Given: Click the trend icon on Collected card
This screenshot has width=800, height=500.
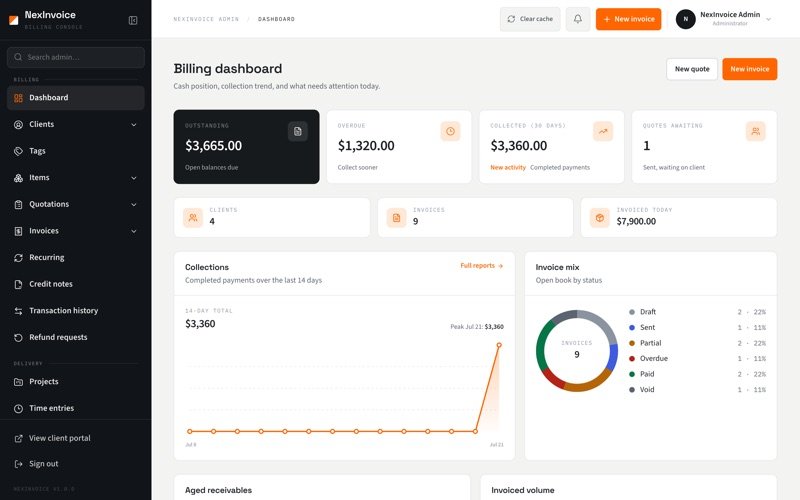Looking at the screenshot, I should coord(603,131).
